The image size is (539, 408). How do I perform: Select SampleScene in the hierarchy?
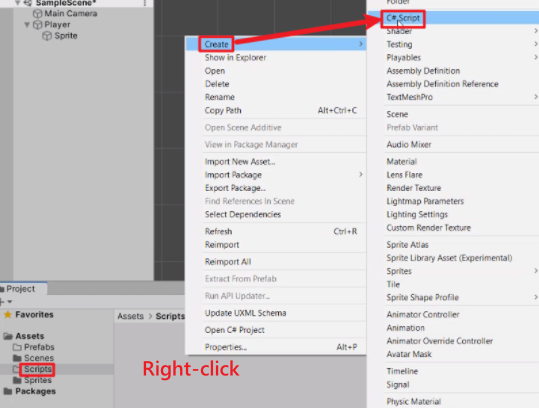tap(66, 3)
